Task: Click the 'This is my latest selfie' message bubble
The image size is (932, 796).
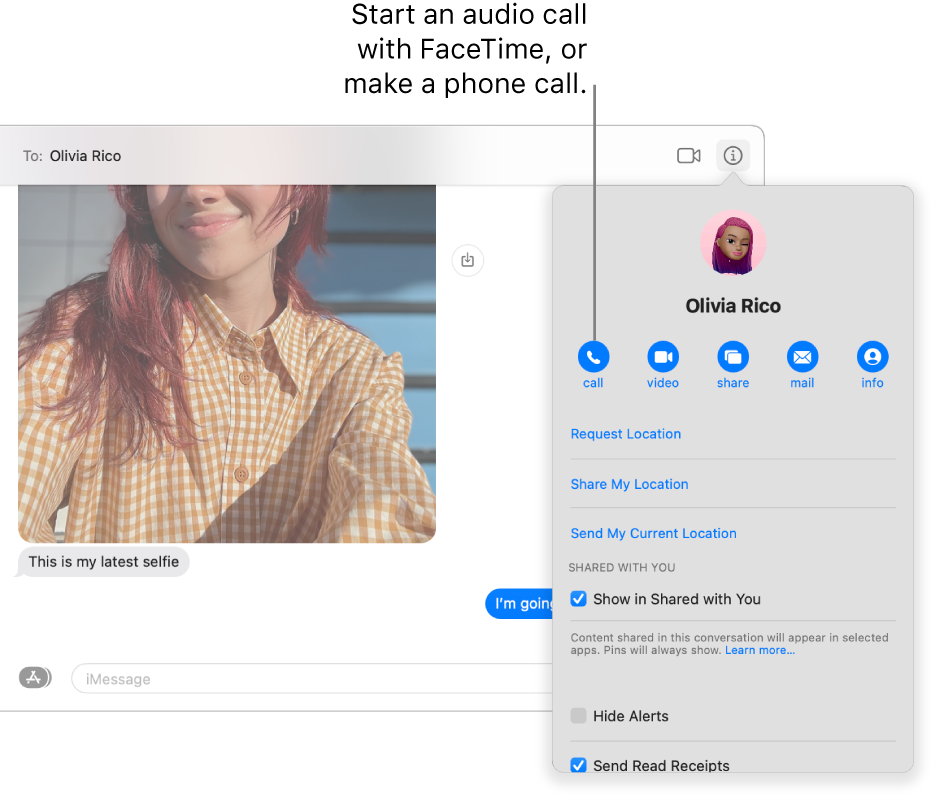Action: [x=103, y=562]
